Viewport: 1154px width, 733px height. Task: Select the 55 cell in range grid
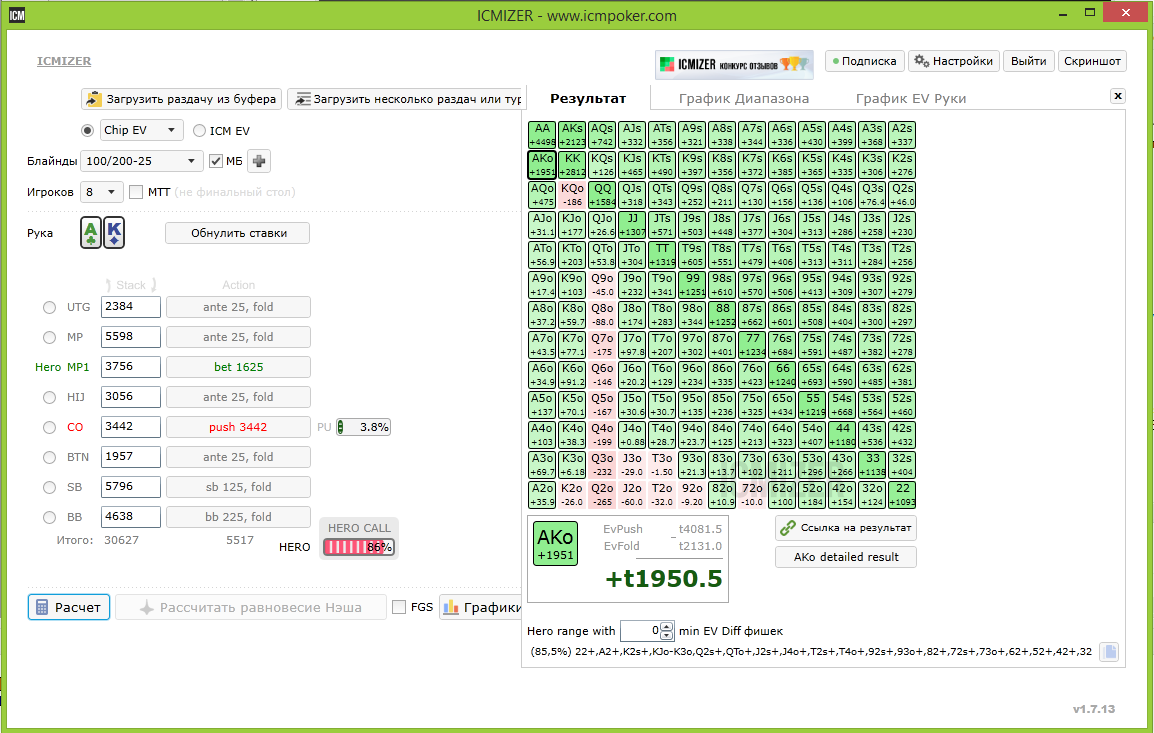click(813, 406)
